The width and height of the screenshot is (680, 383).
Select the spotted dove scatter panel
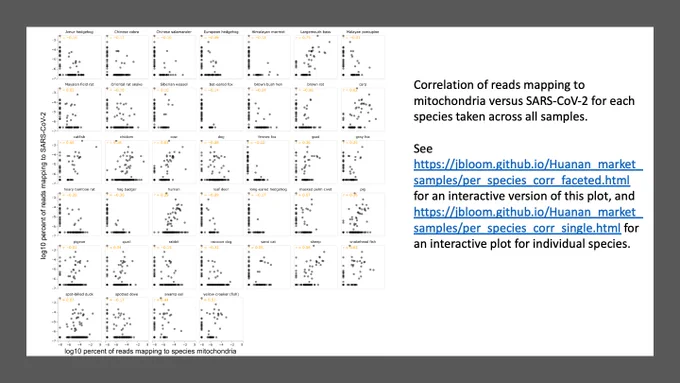pos(127,319)
